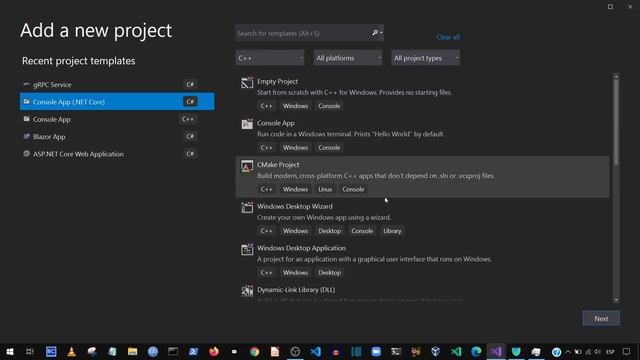Viewport: 640px width, 360px height.
Task: Open the All project types dropdown
Action: [425, 58]
